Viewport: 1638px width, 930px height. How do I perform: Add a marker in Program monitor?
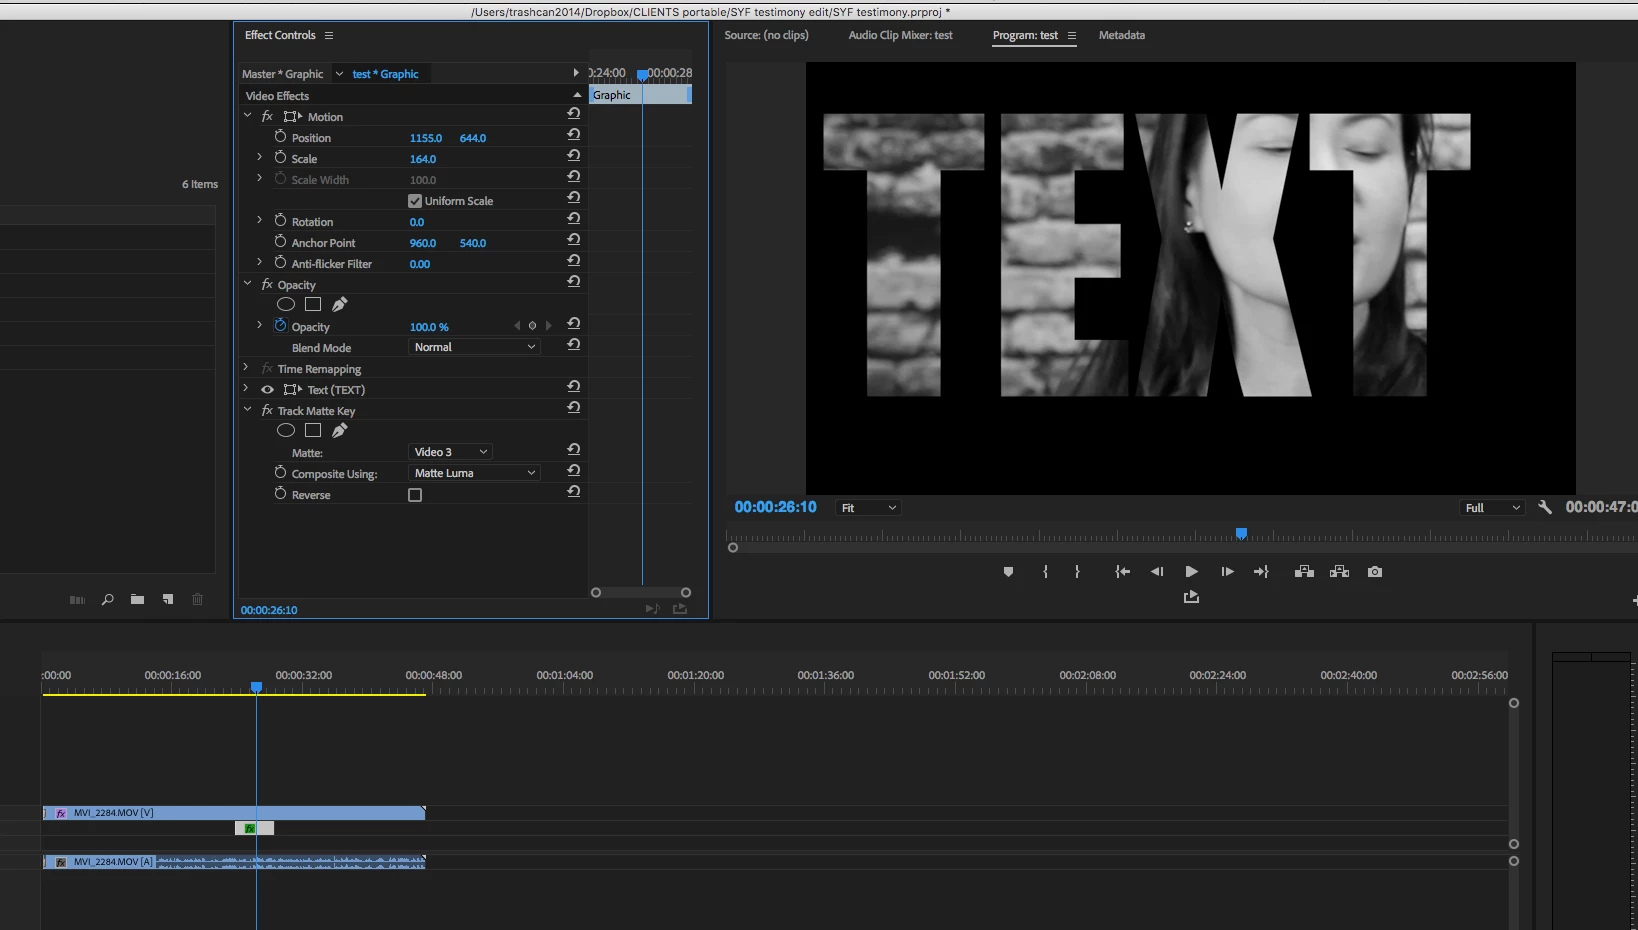click(x=1008, y=572)
